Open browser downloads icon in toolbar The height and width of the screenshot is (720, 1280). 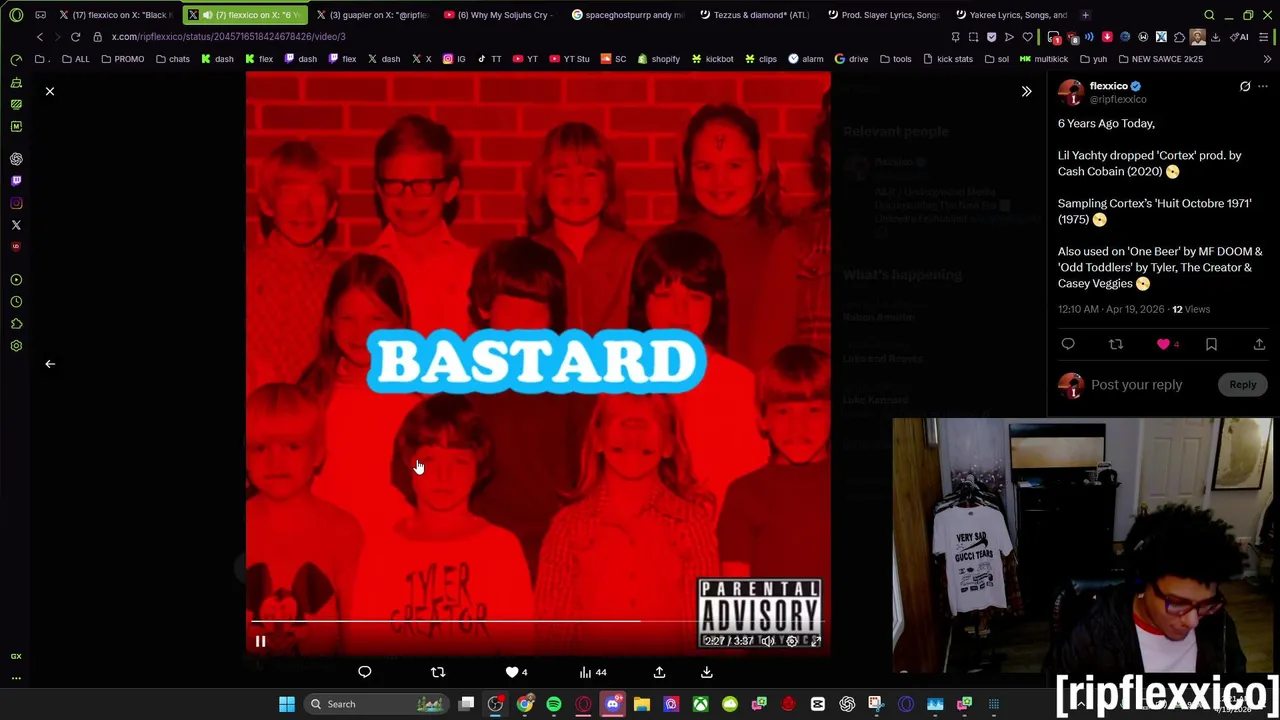tap(1216, 37)
